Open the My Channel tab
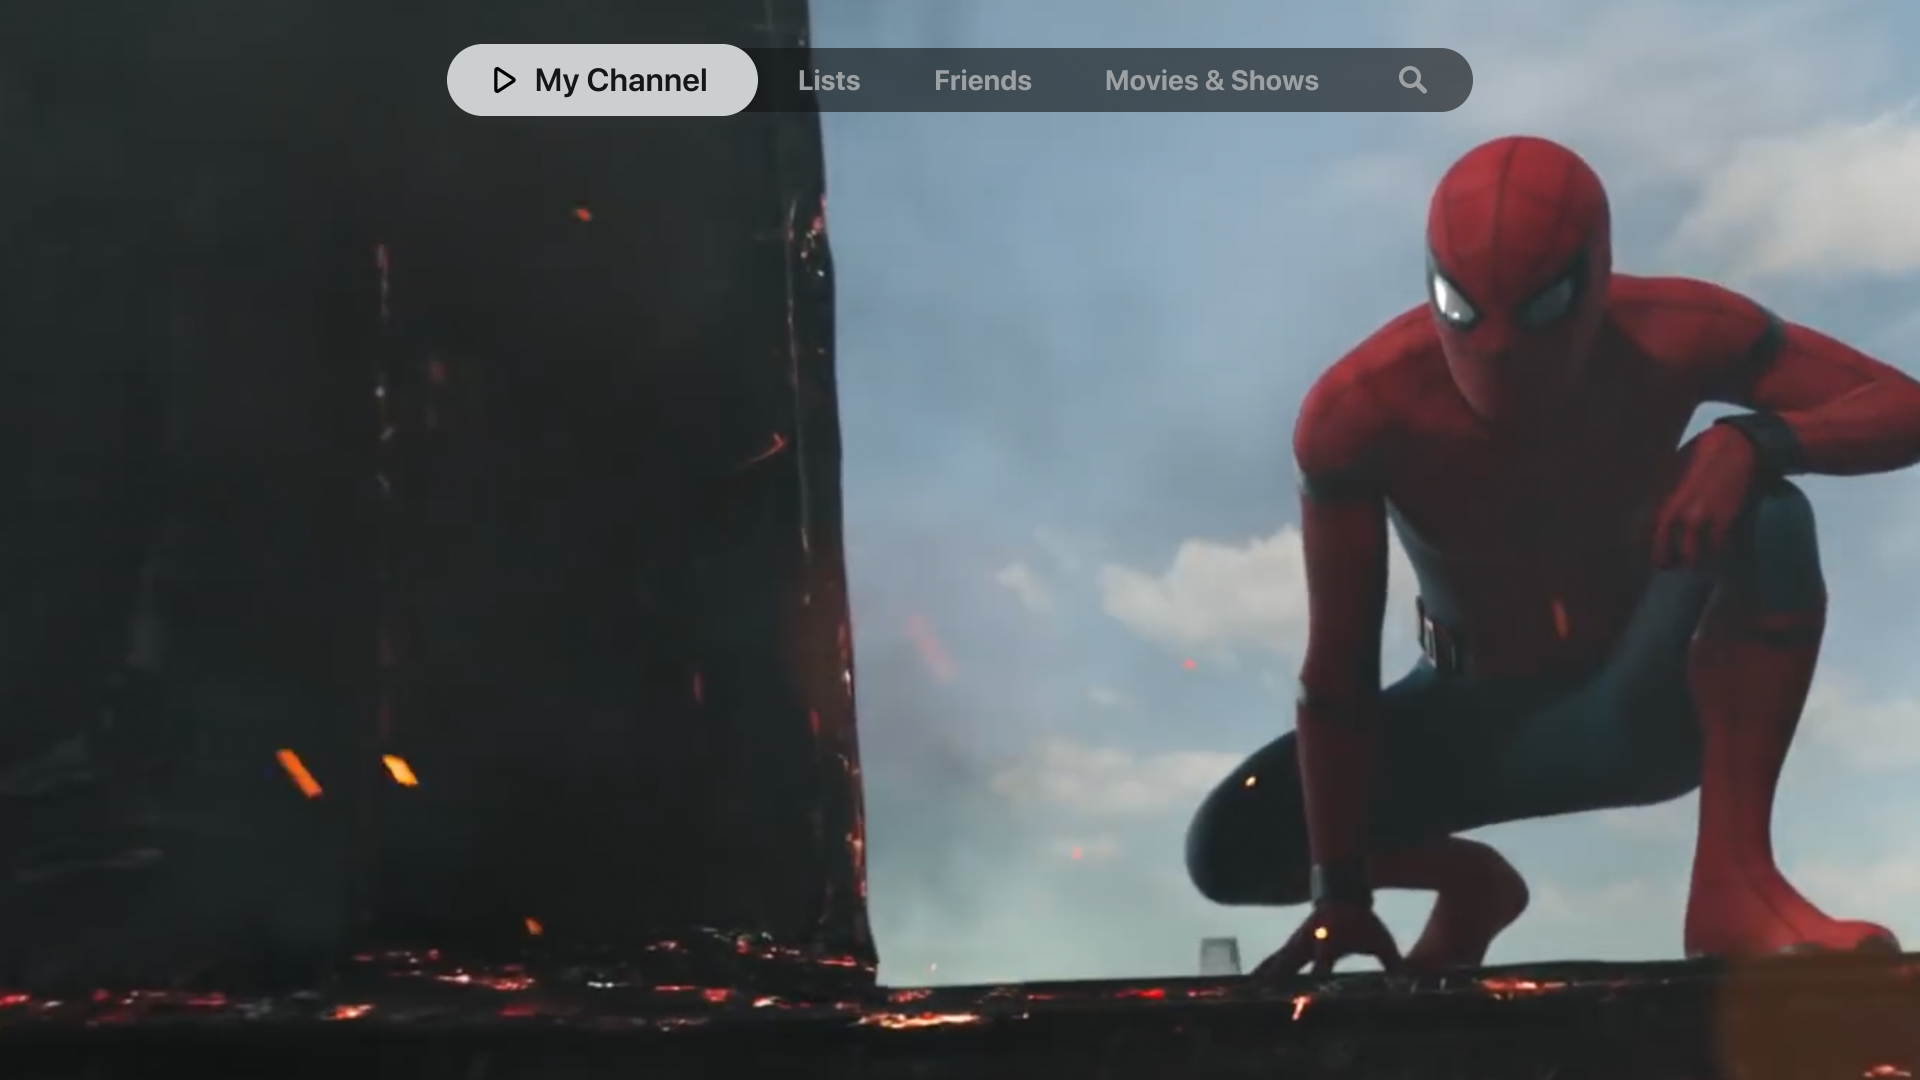The height and width of the screenshot is (1080, 1920). (602, 80)
